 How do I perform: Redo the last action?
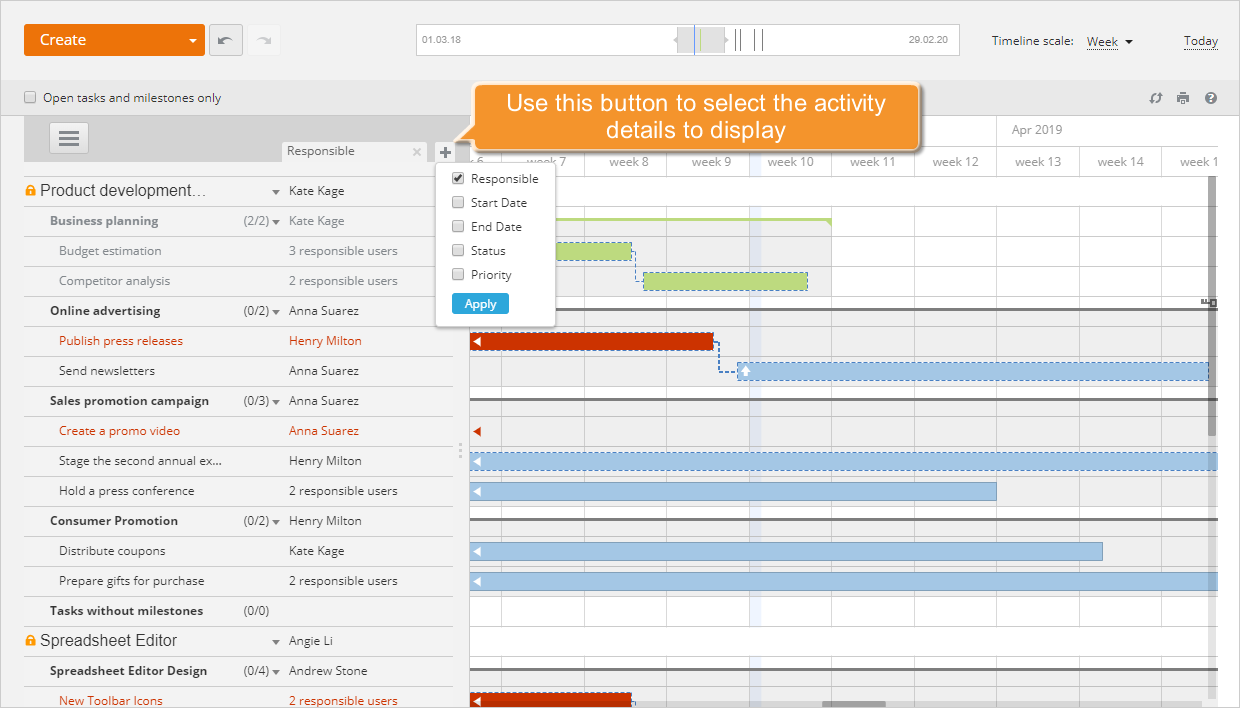click(x=262, y=39)
